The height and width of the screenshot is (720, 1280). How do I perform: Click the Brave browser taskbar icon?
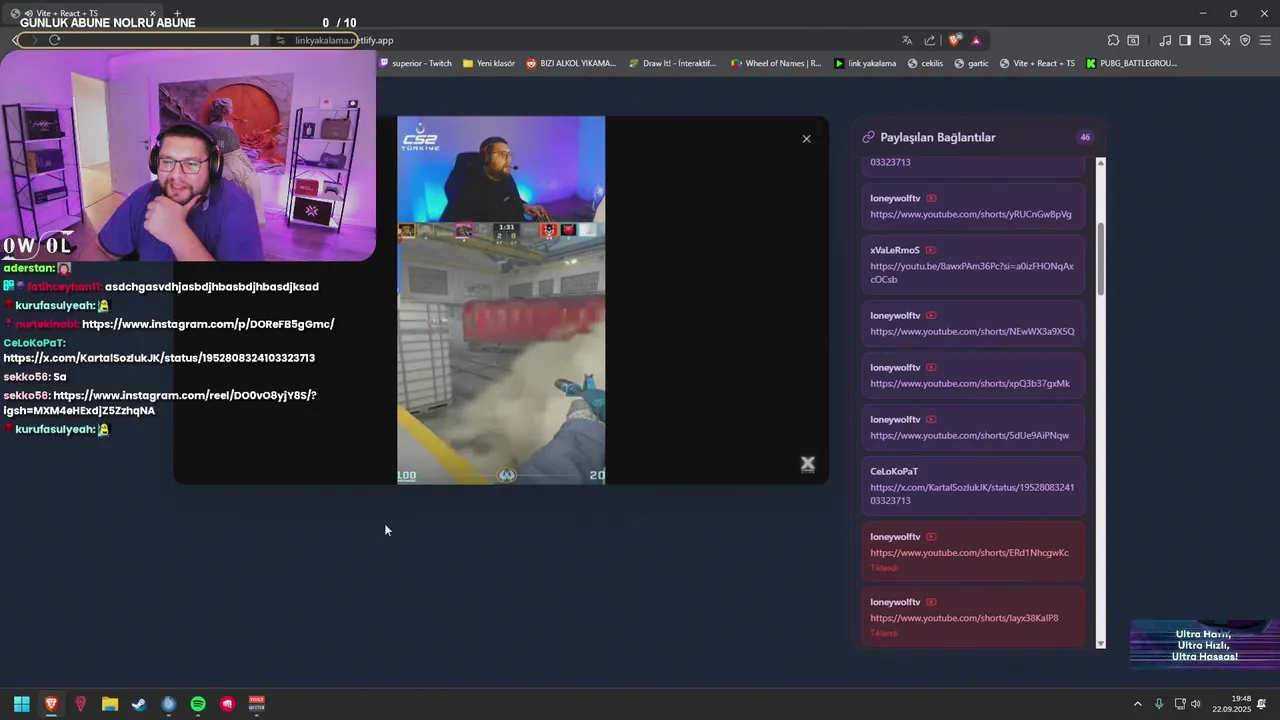(x=51, y=704)
